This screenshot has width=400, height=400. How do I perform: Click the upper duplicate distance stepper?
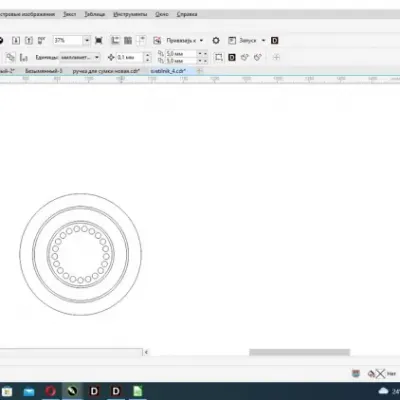202,53
